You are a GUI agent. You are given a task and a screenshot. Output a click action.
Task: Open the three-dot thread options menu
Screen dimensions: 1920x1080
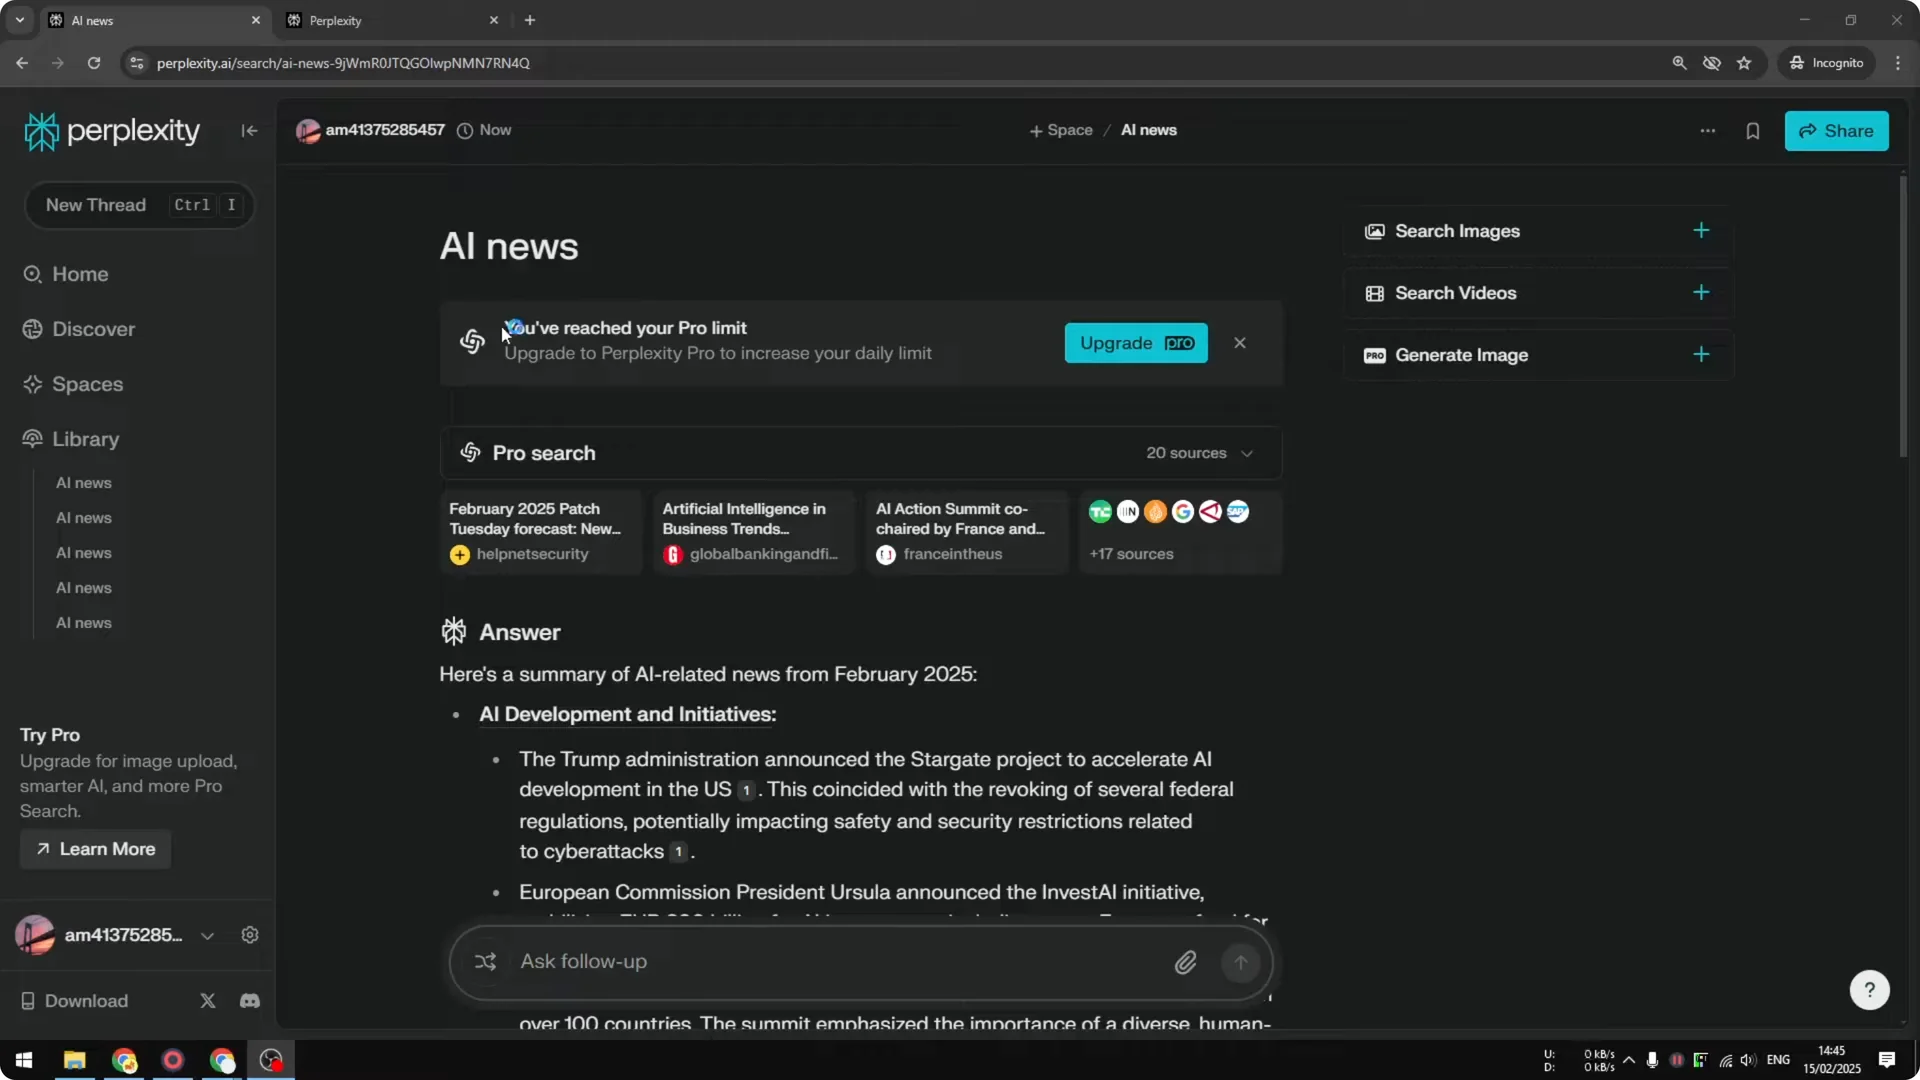1707,131
